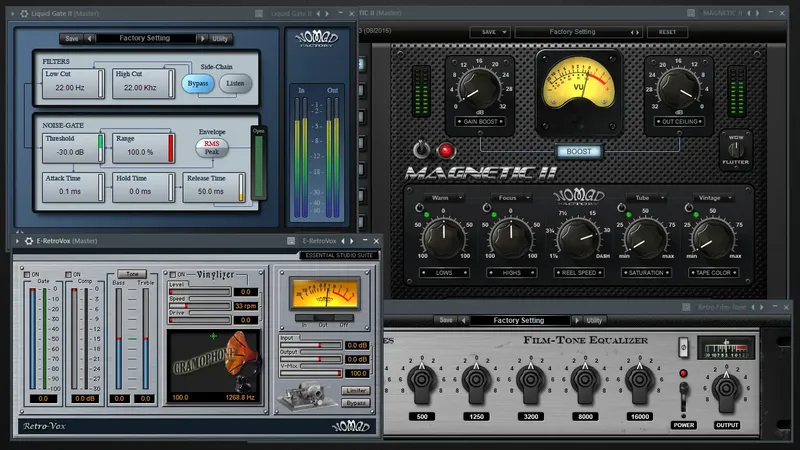800x450 pixels.
Task: Click the Vinylizer Speed slider
Action: (x=199, y=306)
